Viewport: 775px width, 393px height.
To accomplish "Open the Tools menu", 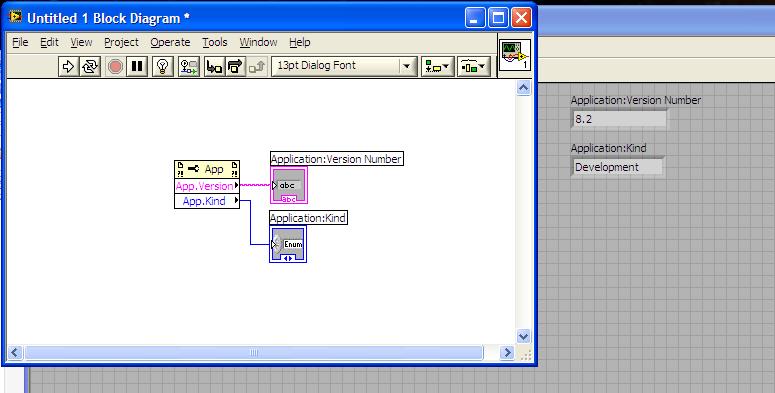I will (x=215, y=43).
